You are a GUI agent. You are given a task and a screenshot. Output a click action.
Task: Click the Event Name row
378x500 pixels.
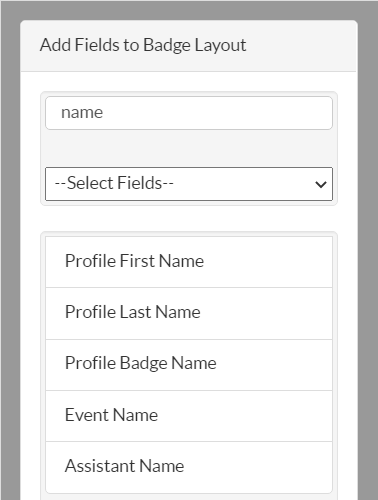[189, 416]
